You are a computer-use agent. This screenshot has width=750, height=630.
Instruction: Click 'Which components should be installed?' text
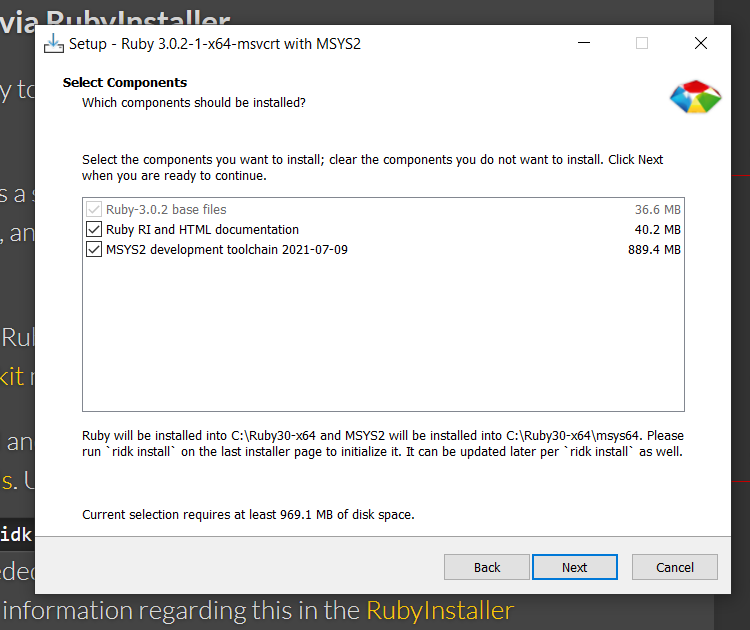tap(194, 103)
